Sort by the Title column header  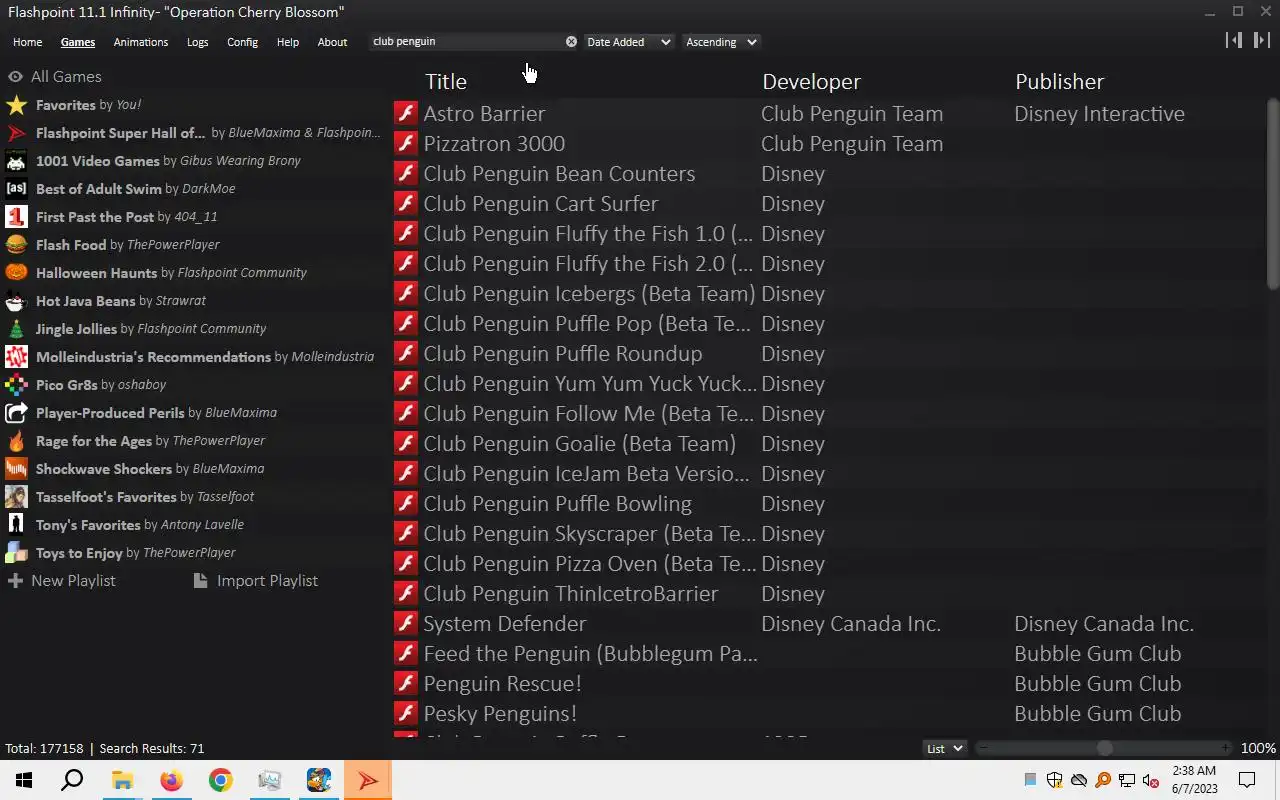pyautogui.click(x=446, y=82)
